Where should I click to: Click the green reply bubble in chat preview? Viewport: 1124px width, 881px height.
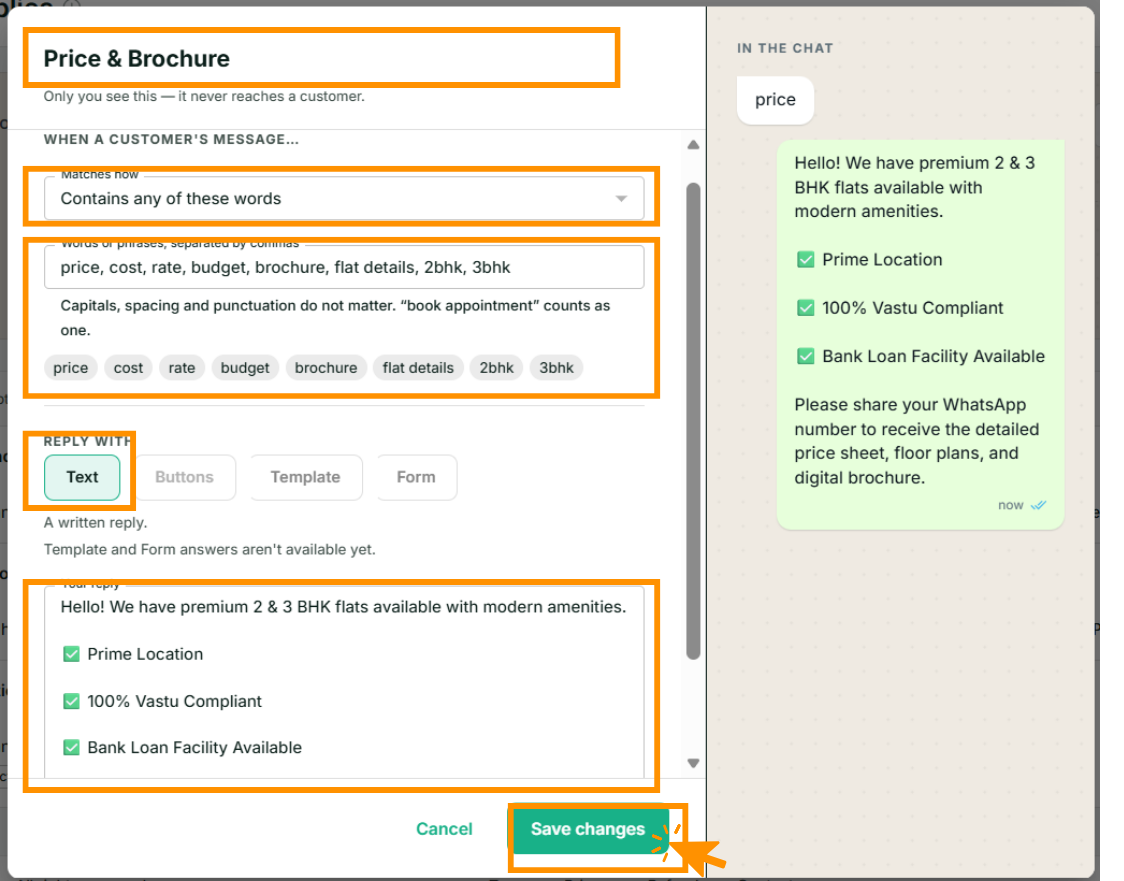pyautogui.click(x=920, y=335)
